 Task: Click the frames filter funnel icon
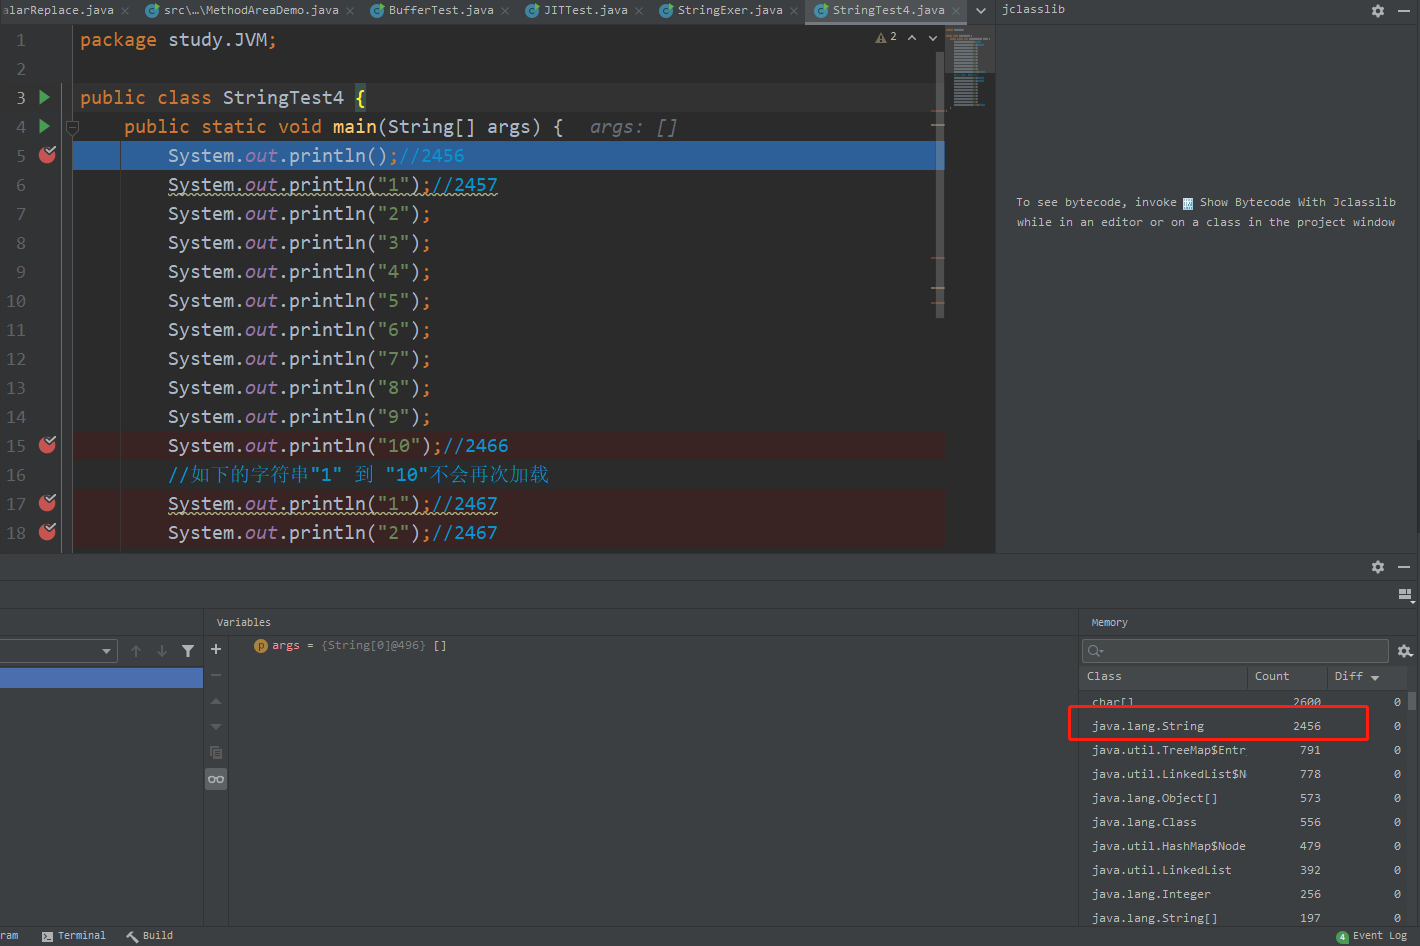(188, 651)
